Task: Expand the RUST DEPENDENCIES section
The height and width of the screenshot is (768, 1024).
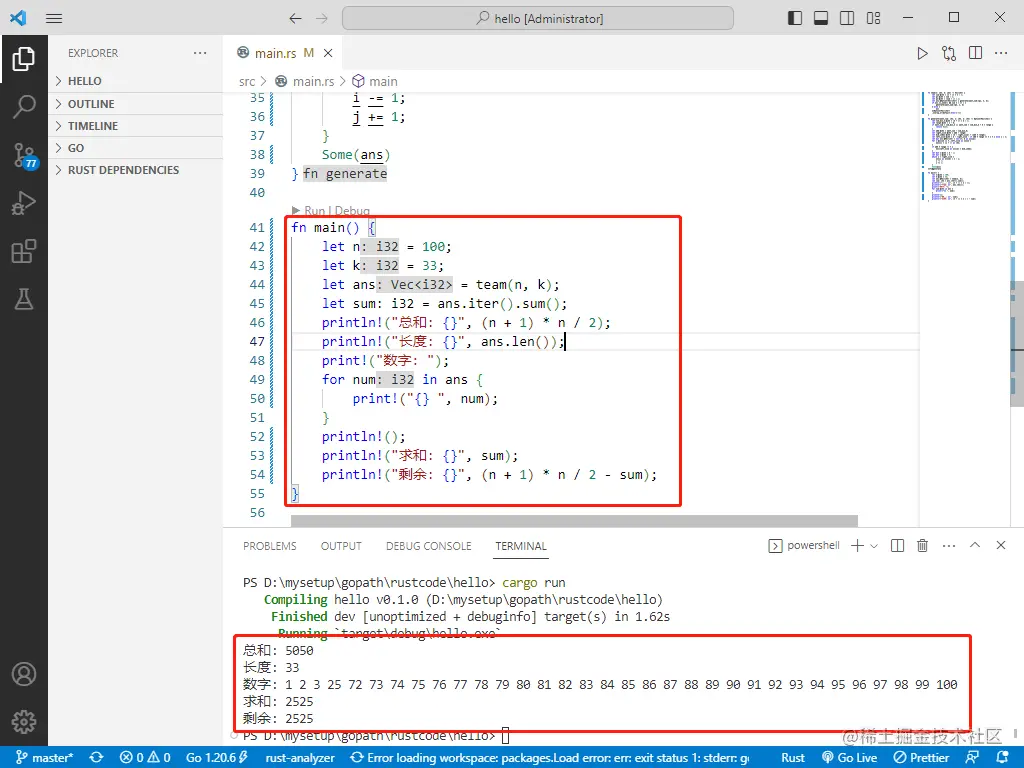Action: 135,170
